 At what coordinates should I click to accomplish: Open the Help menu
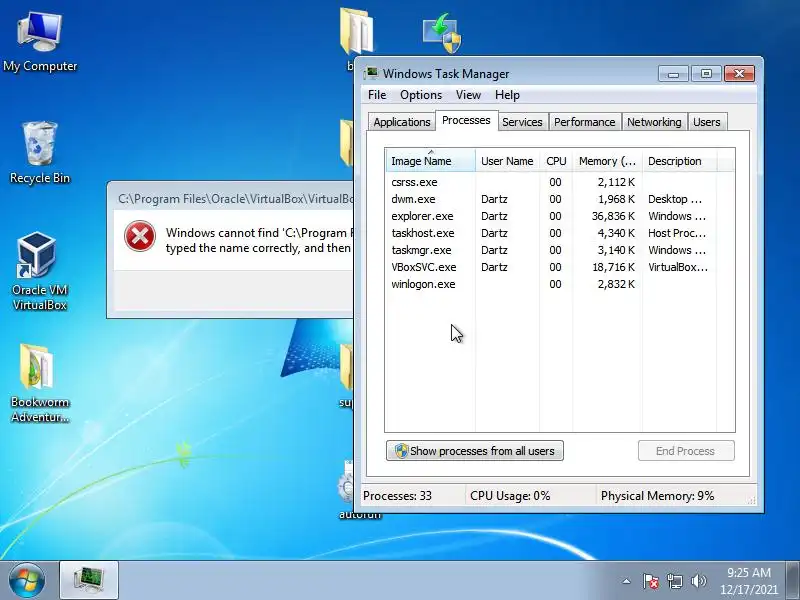coord(507,95)
